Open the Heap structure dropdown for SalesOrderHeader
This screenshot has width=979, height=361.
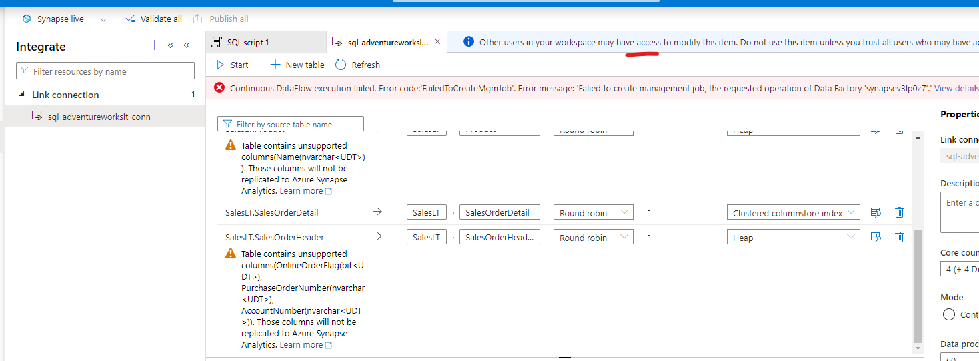click(x=794, y=237)
